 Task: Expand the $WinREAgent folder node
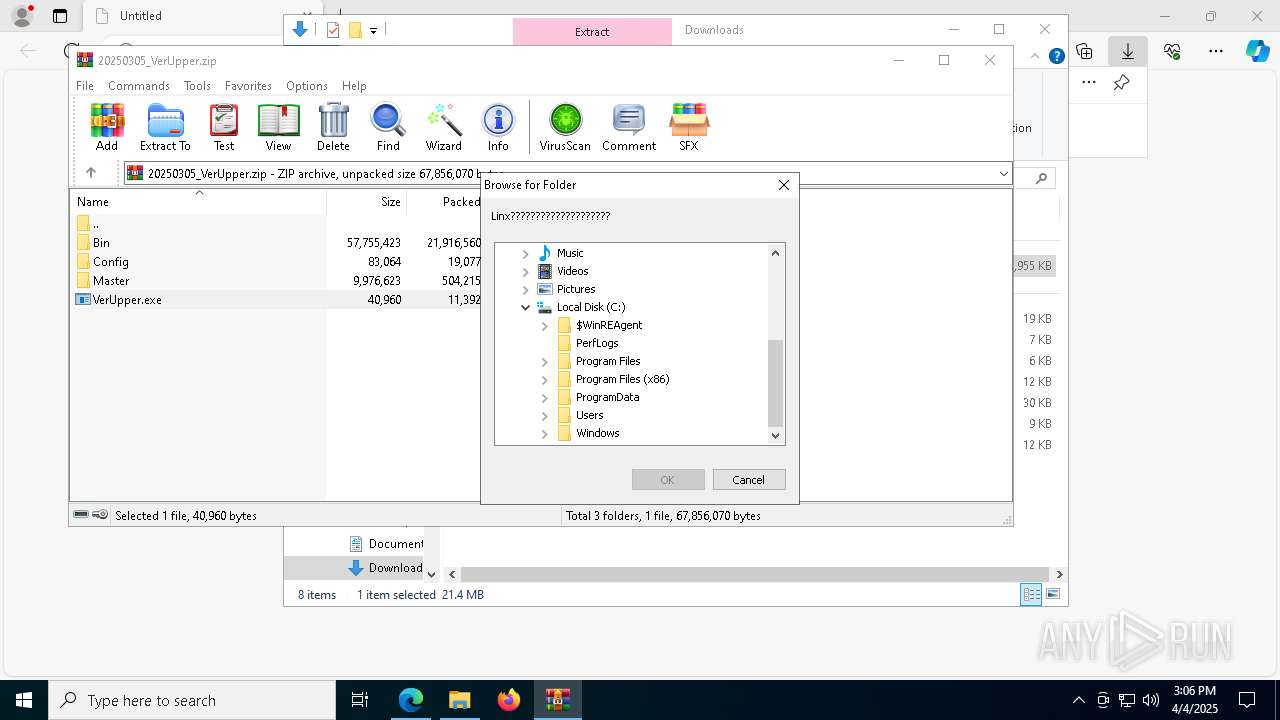[x=545, y=325]
